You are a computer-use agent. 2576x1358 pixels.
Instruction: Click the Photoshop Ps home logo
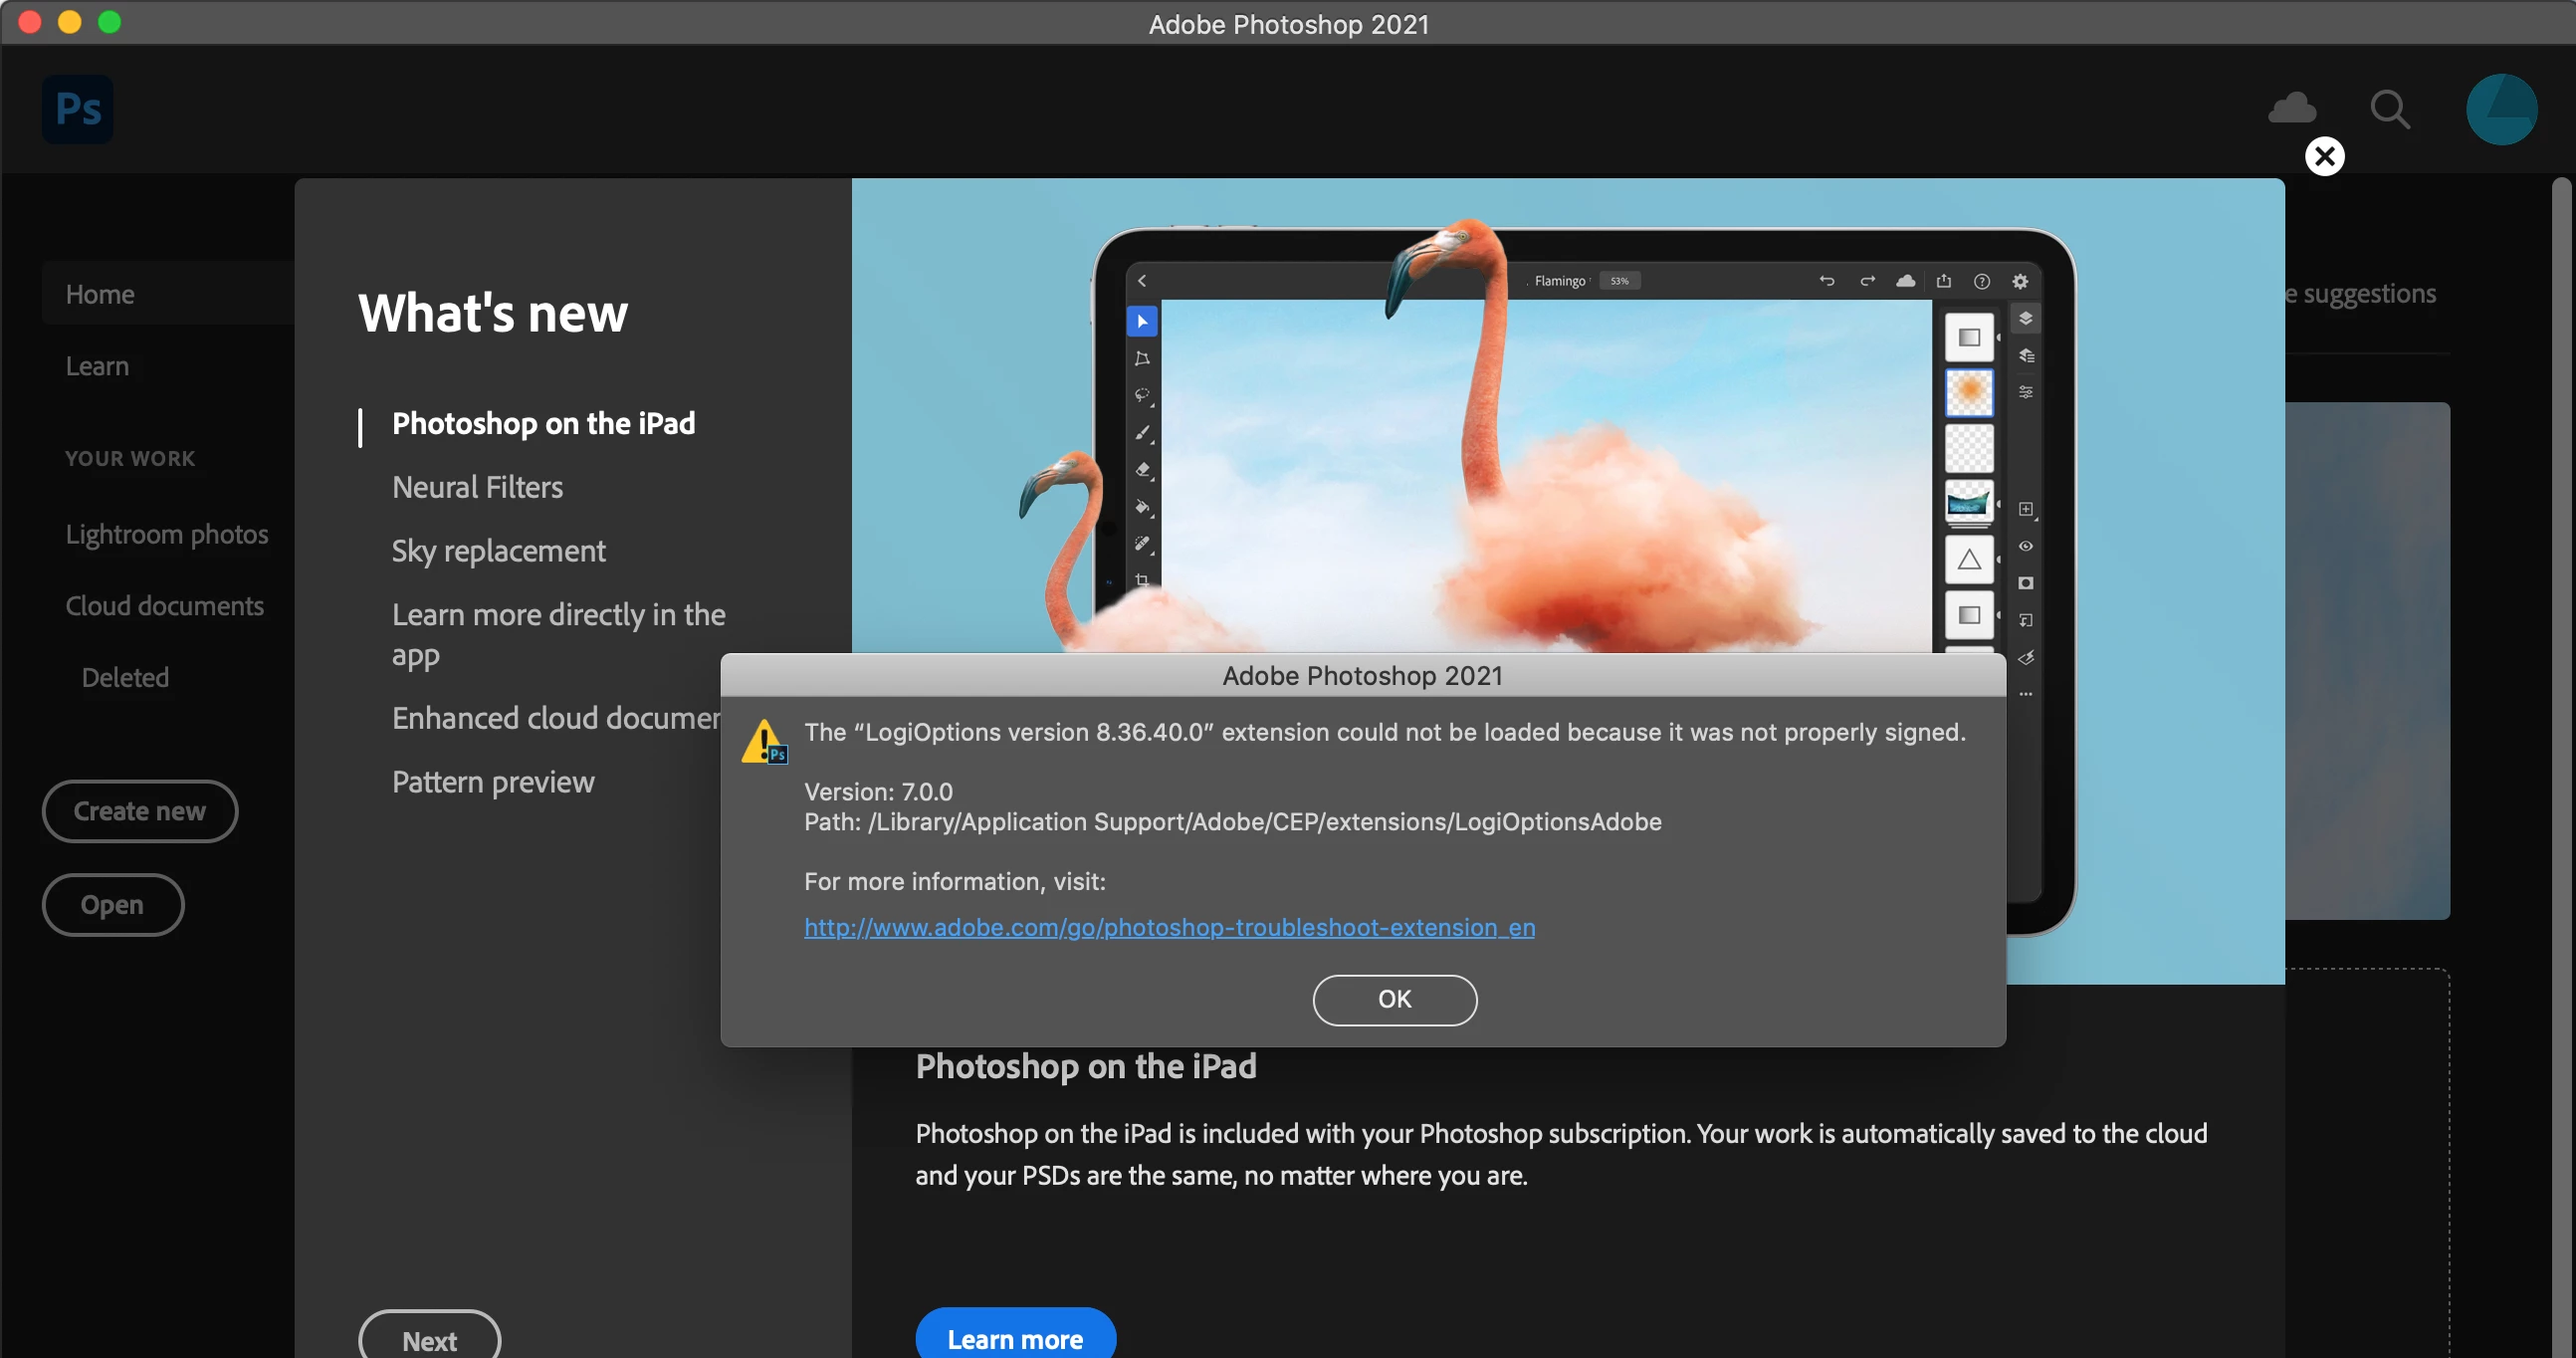[77, 108]
